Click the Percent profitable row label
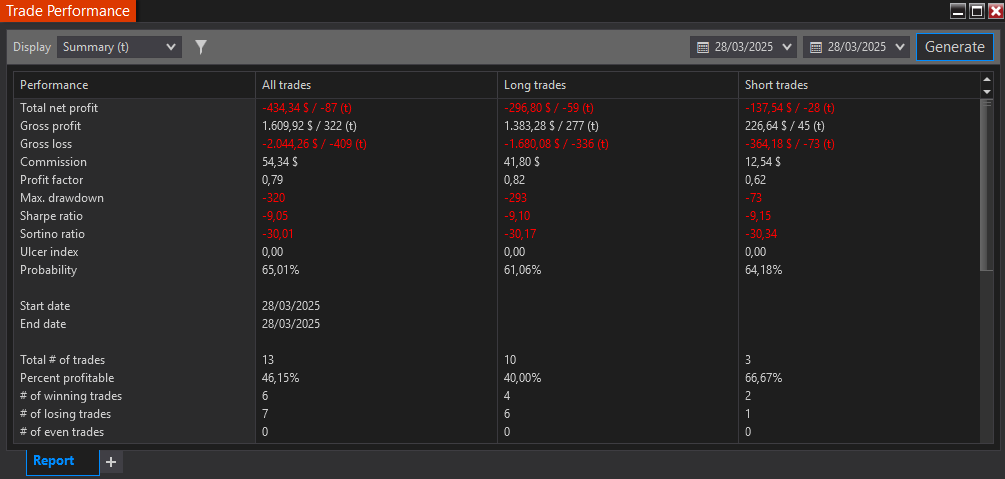The height and width of the screenshot is (479, 1005). (x=67, y=378)
